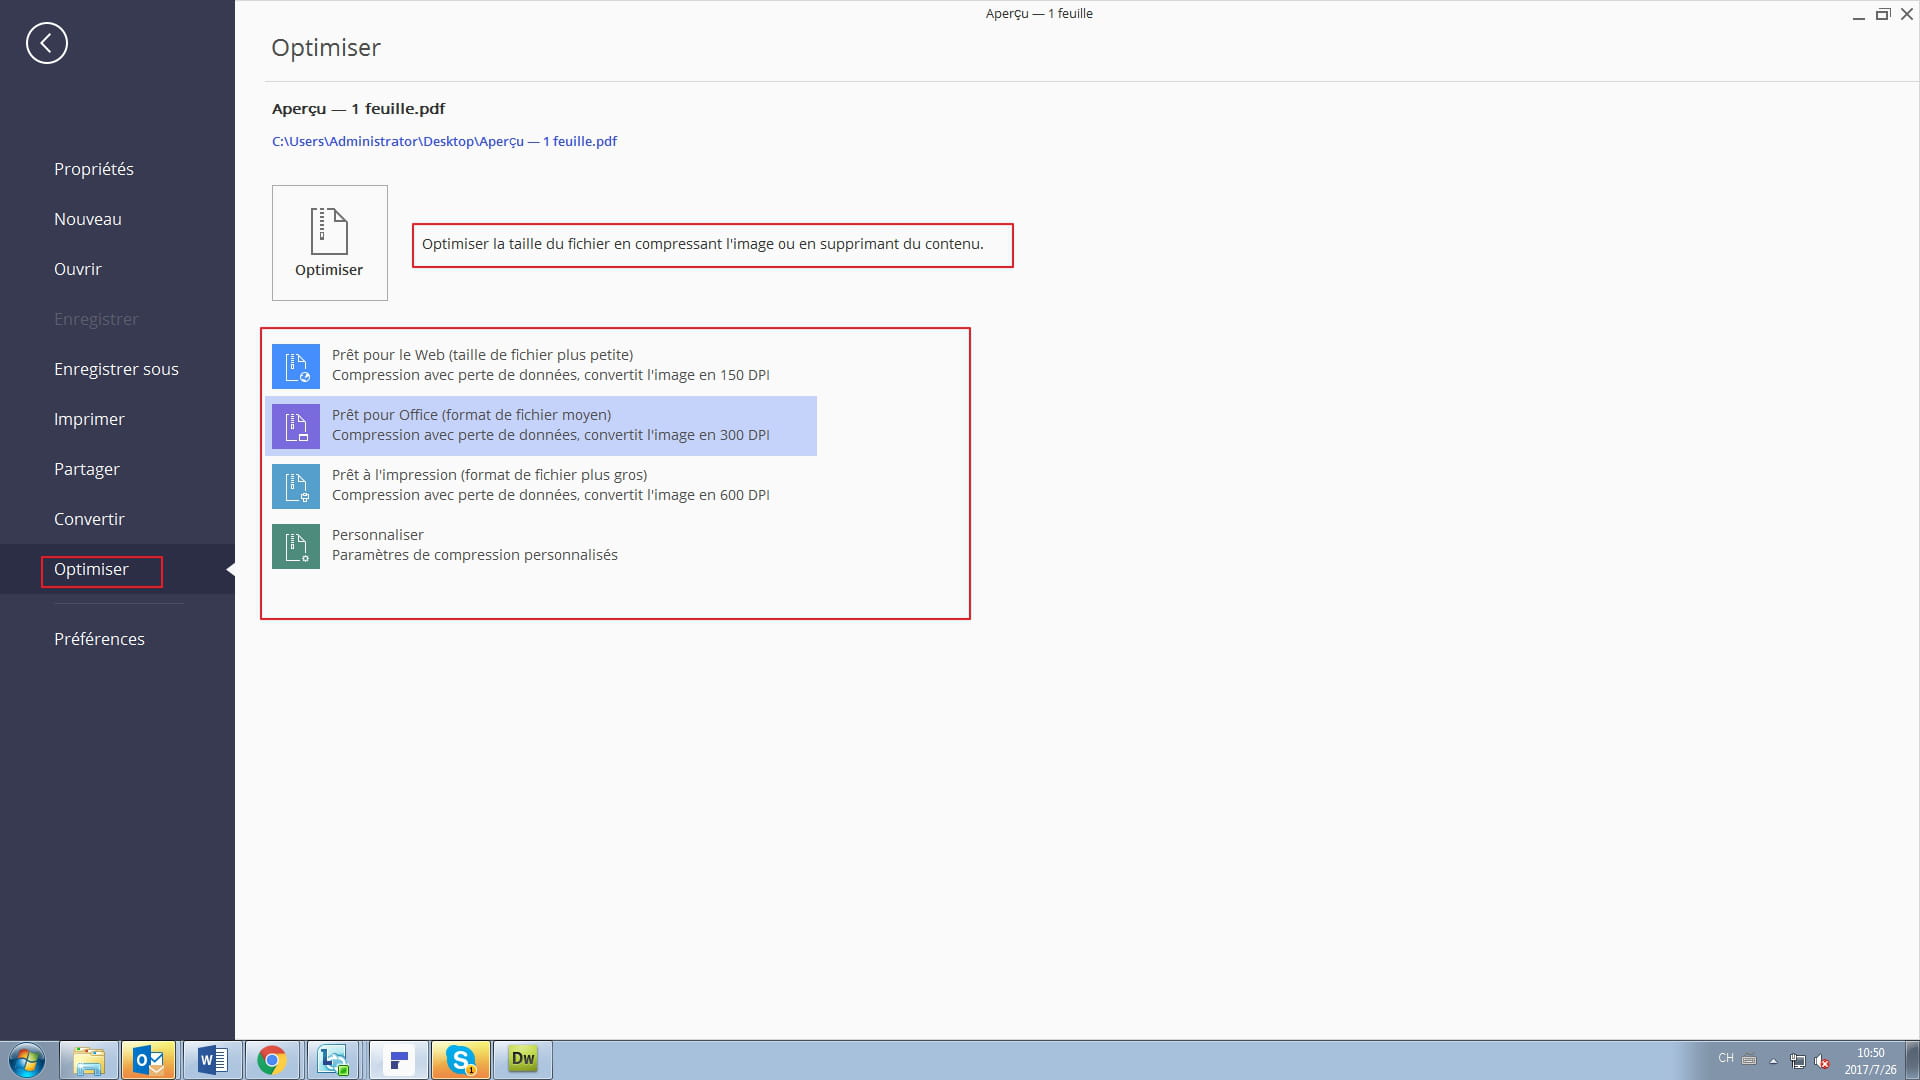1920x1080 pixels.
Task: Click the back arrow circle icon
Action: click(x=47, y=43)
